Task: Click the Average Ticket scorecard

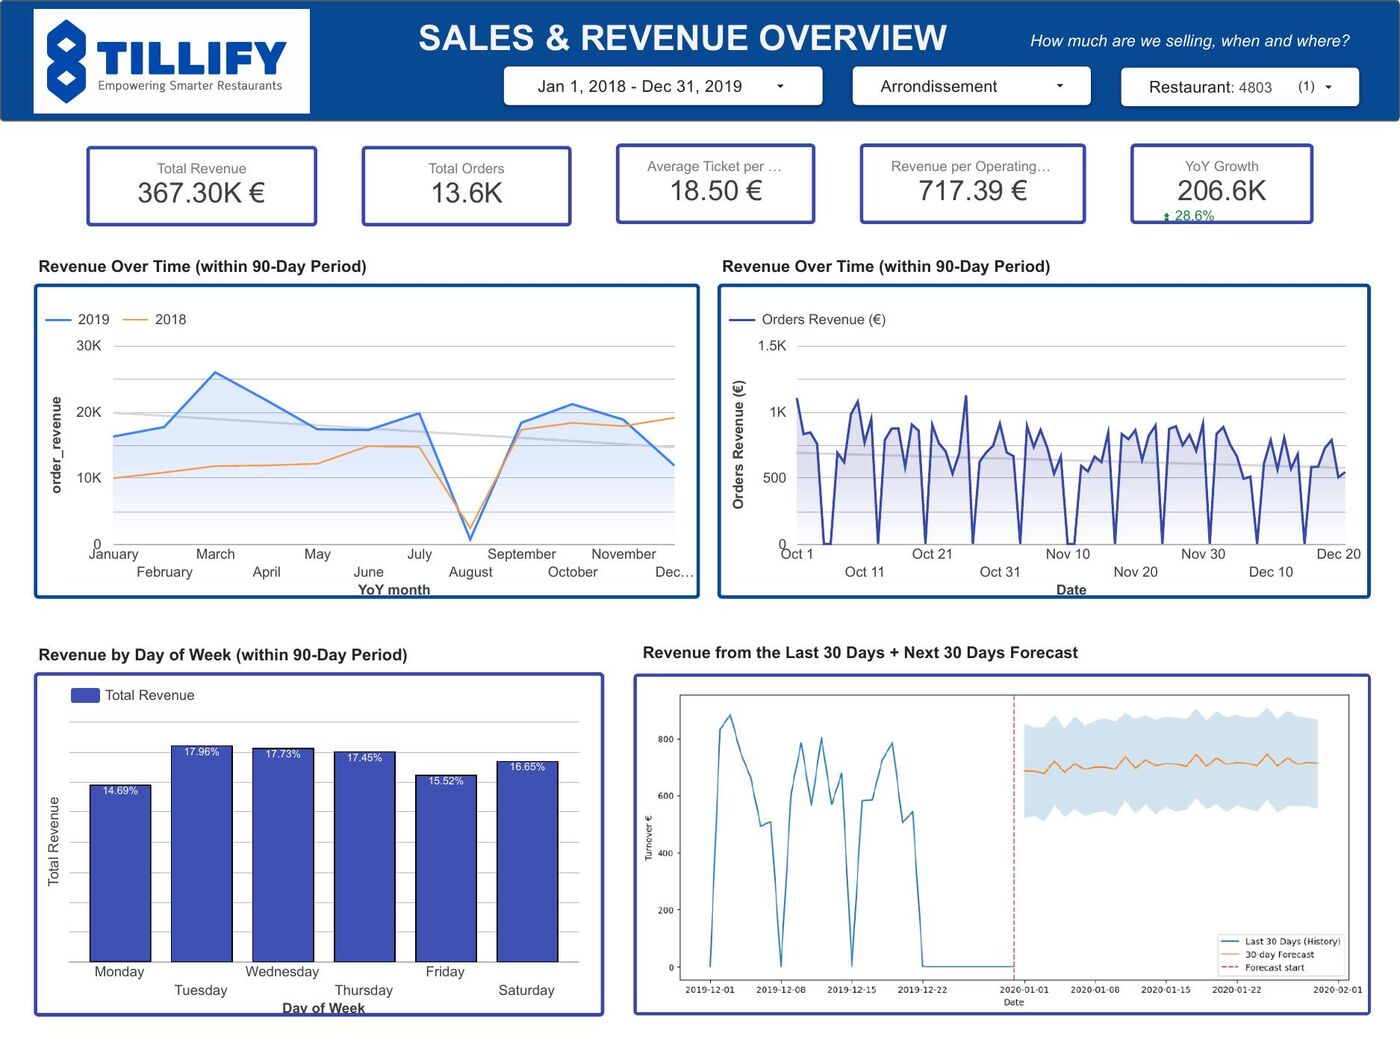Action: (716, 184)
